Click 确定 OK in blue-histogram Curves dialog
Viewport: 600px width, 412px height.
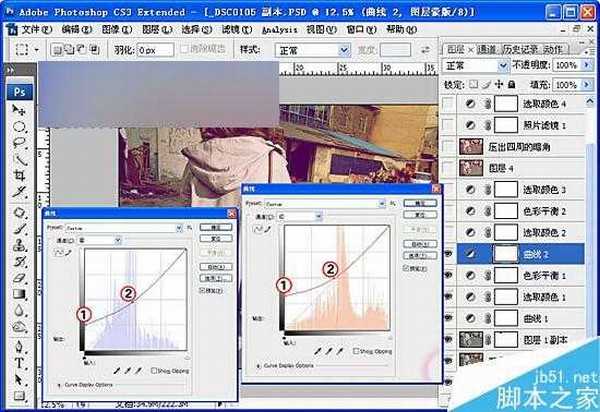tap(216, 227)
